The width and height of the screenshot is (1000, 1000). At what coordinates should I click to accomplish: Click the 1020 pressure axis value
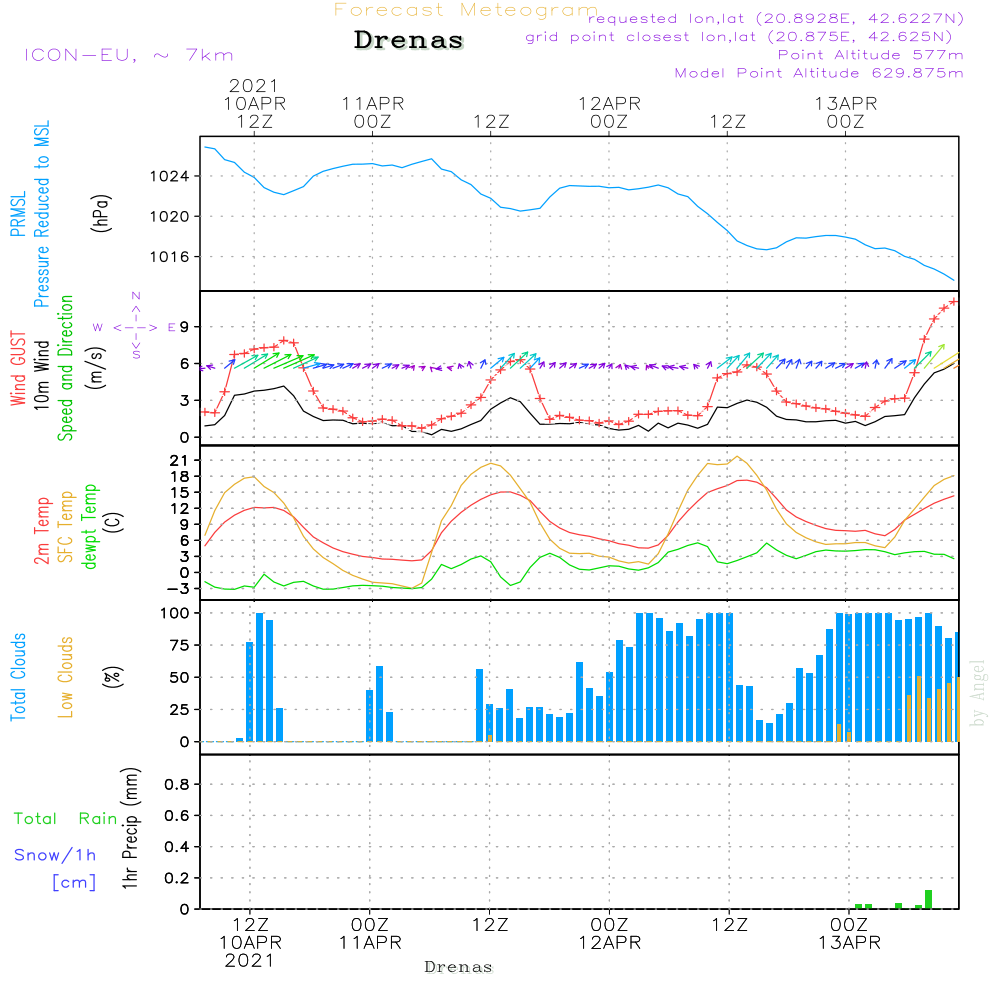[169, 217]
